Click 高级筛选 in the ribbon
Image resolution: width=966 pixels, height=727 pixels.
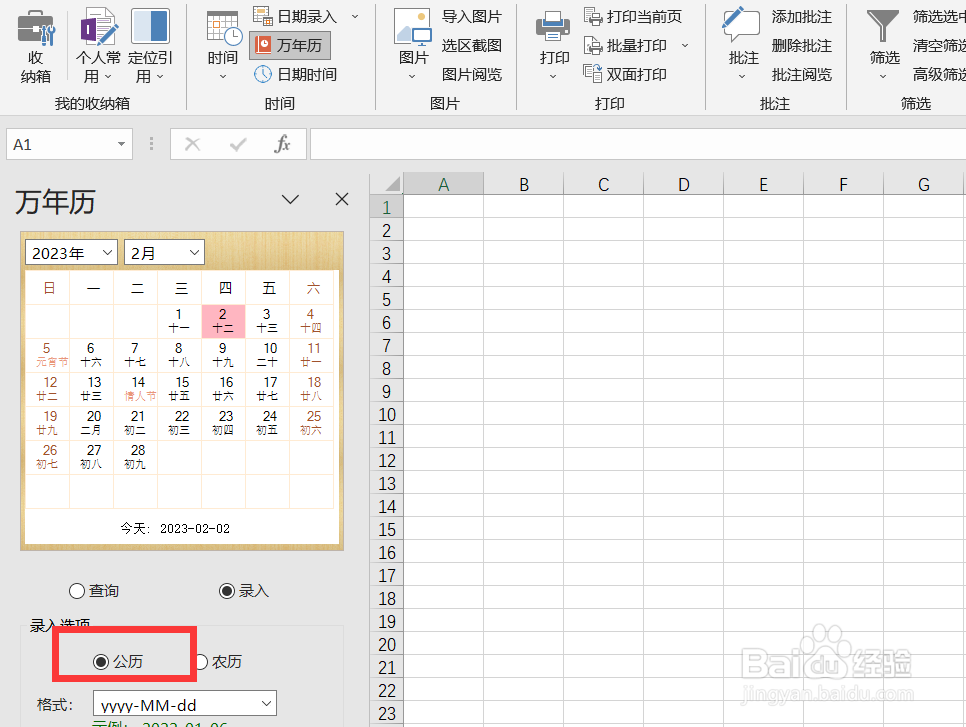pyautogui.click(x=939, y=75)
